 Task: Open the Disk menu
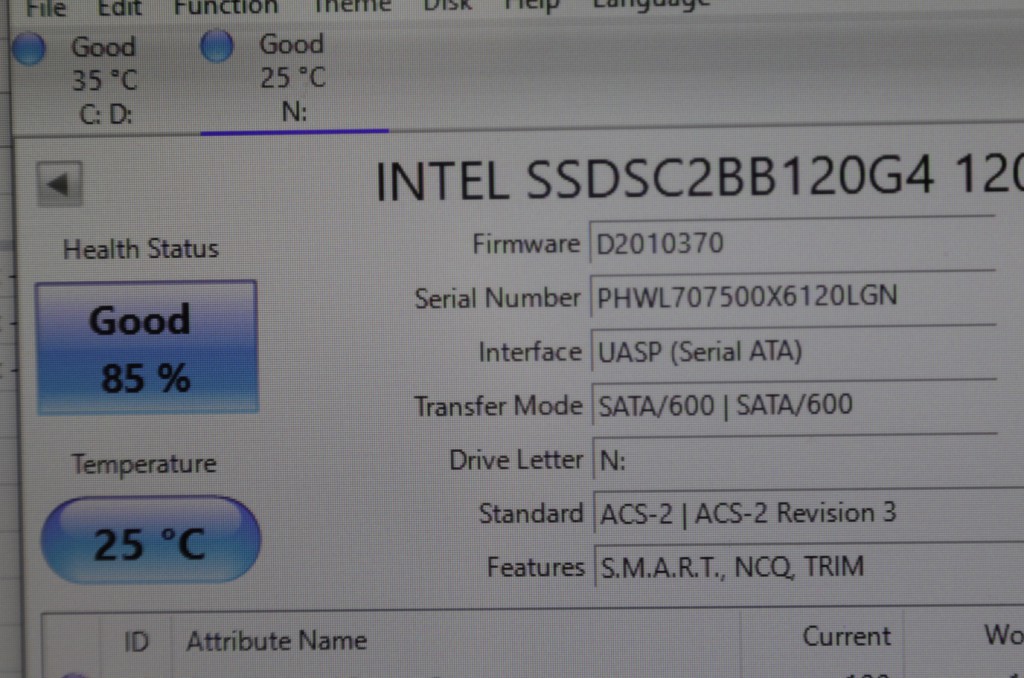click(447, 8)
